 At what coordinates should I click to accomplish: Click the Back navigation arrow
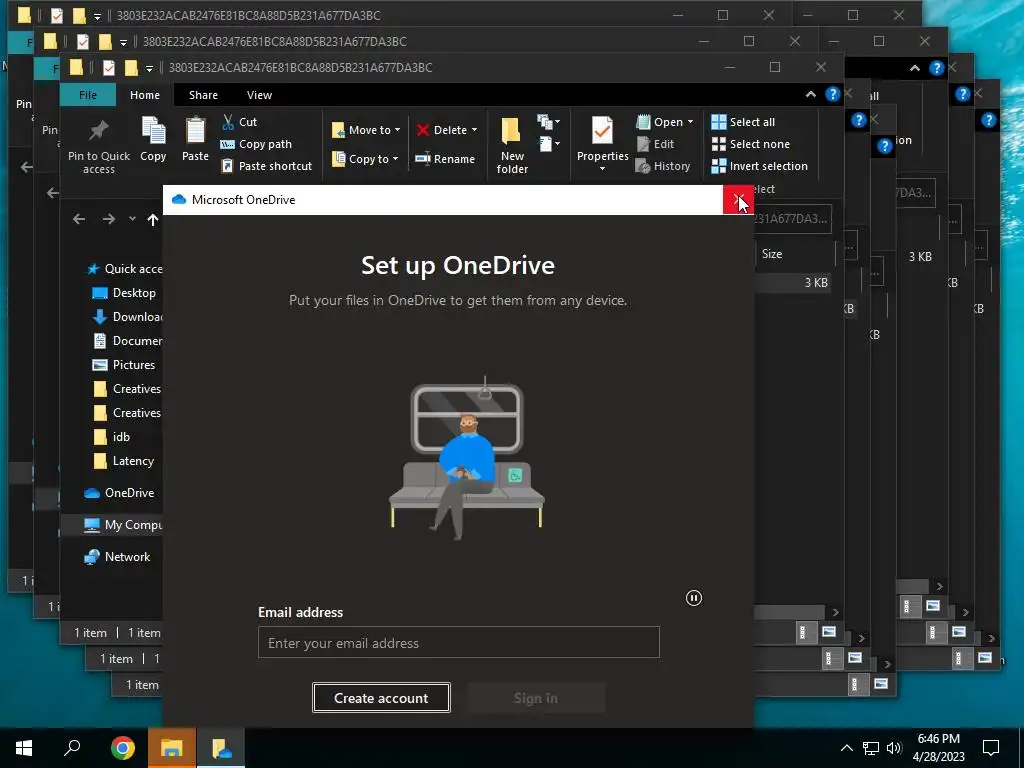(x=79, y=219)
